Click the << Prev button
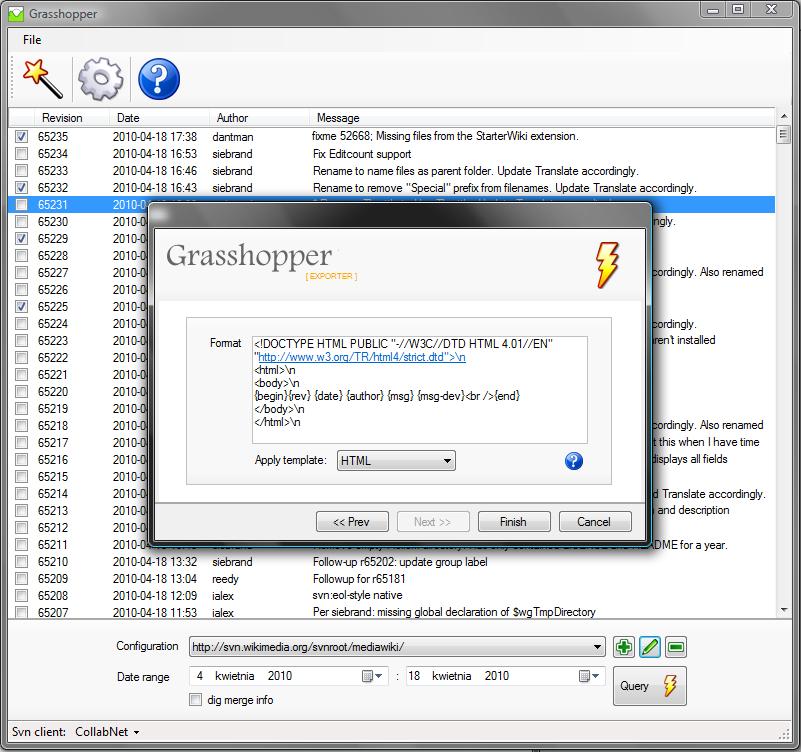801x752 pixels. click(352, 522)
